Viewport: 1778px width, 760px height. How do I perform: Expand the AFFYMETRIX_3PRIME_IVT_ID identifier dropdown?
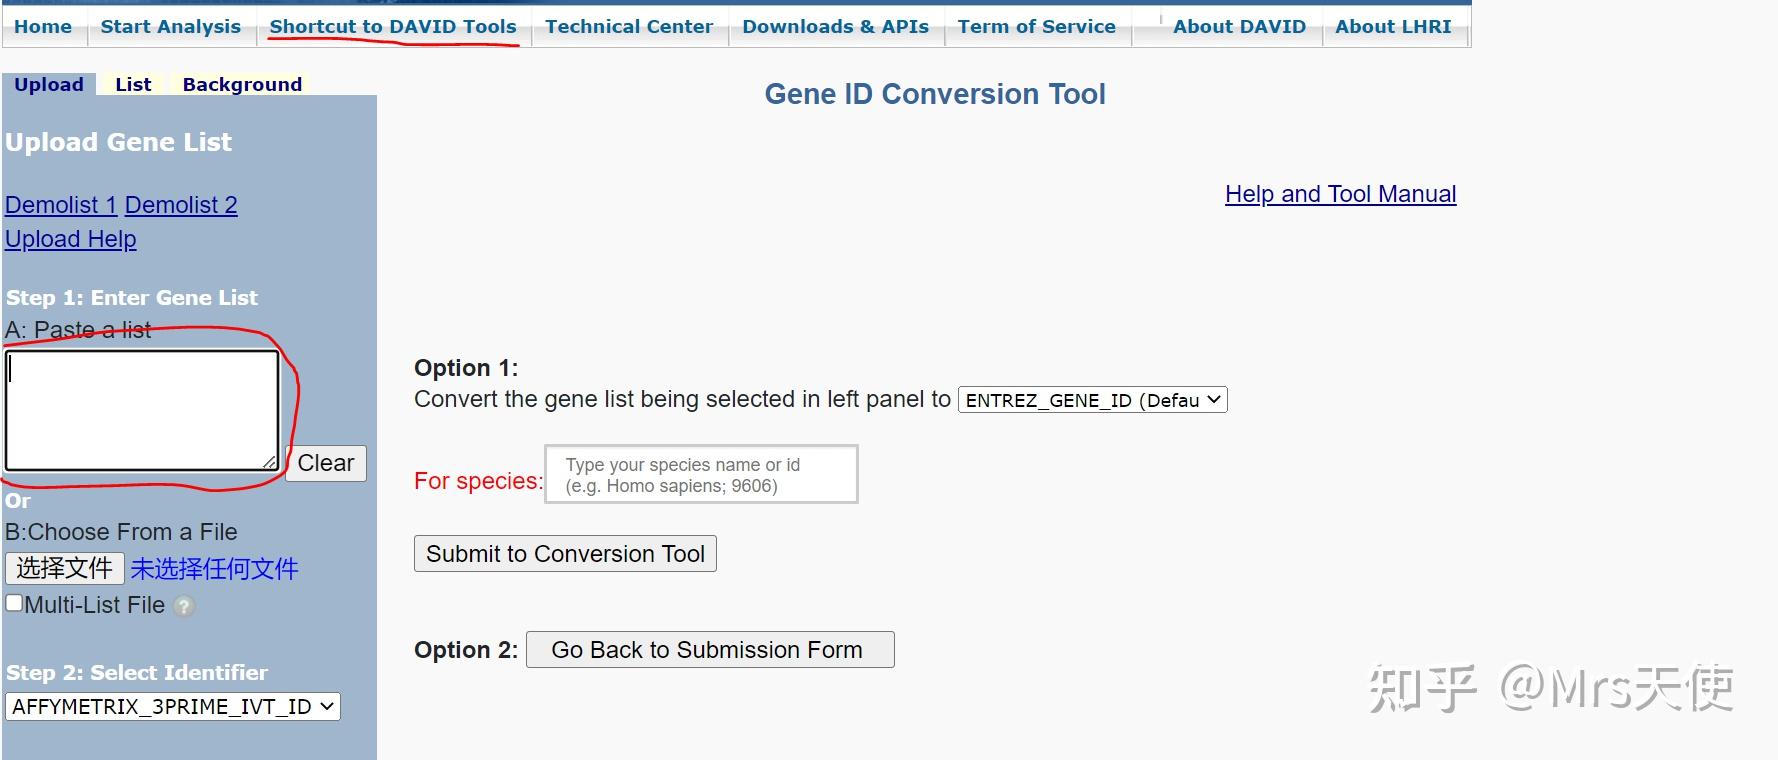[173, 707]
